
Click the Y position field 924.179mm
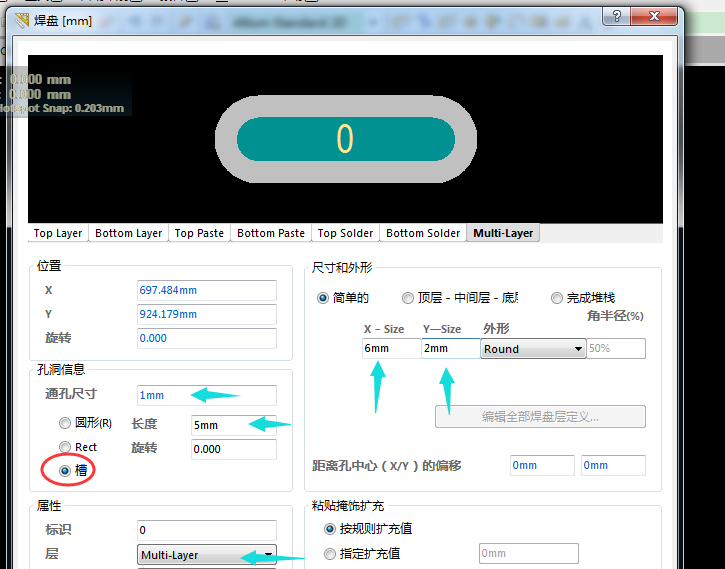click(207, 314)
